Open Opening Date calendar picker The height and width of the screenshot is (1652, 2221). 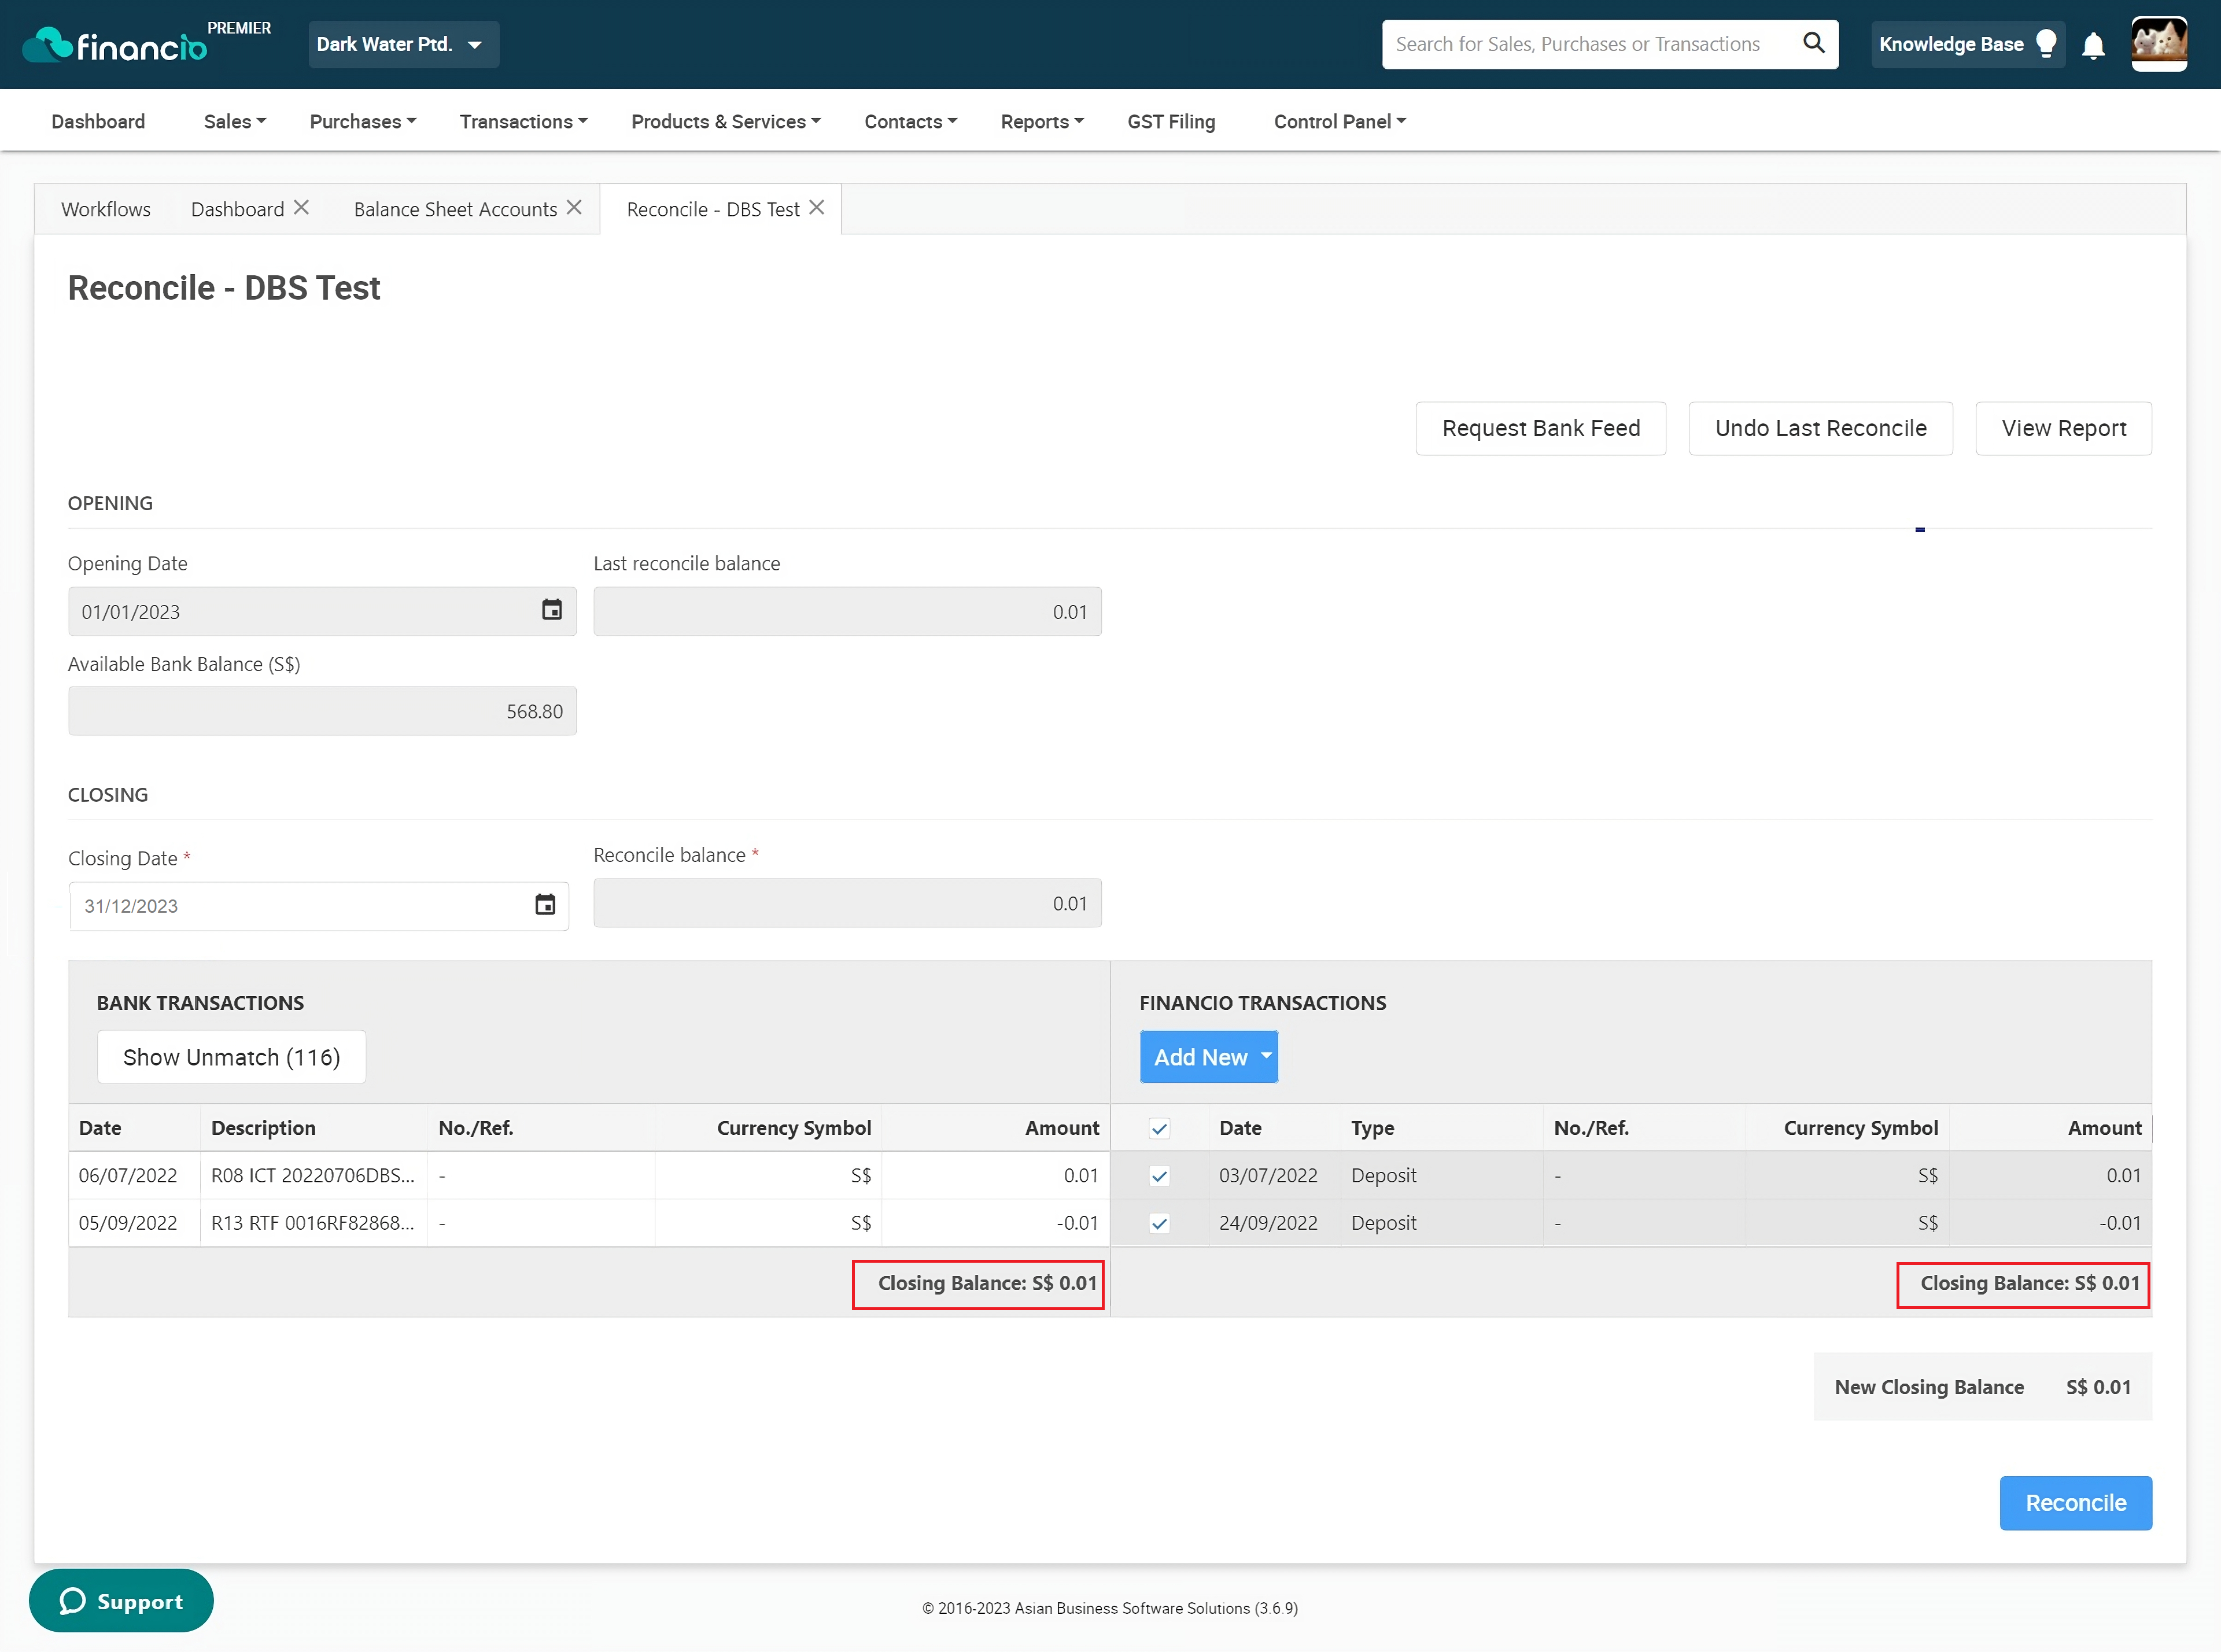click(551, 610)
